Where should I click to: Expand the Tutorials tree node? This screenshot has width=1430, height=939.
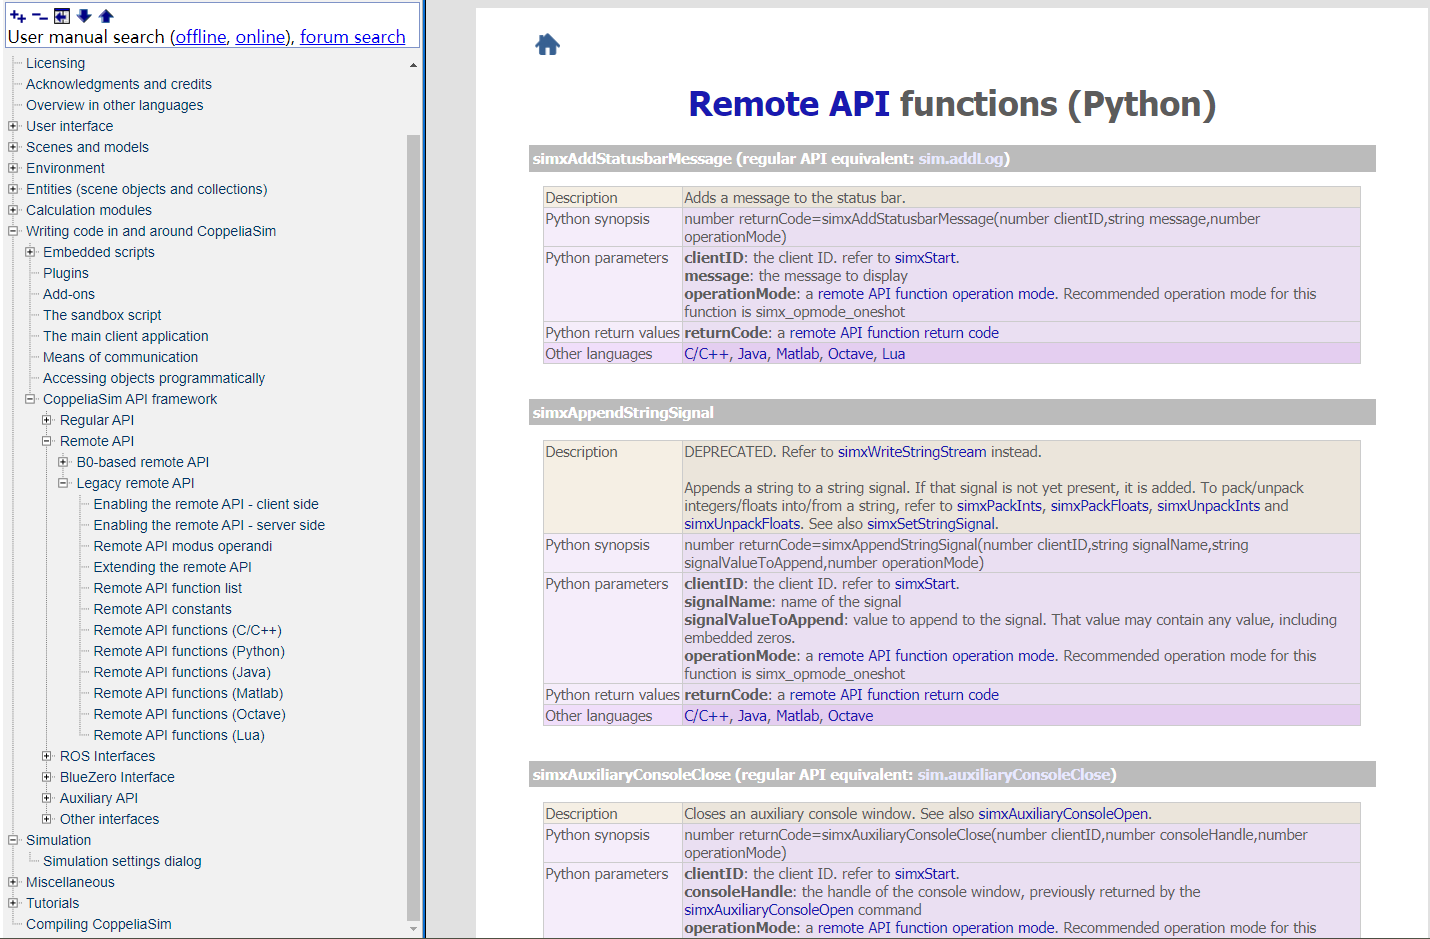point(13,903)
